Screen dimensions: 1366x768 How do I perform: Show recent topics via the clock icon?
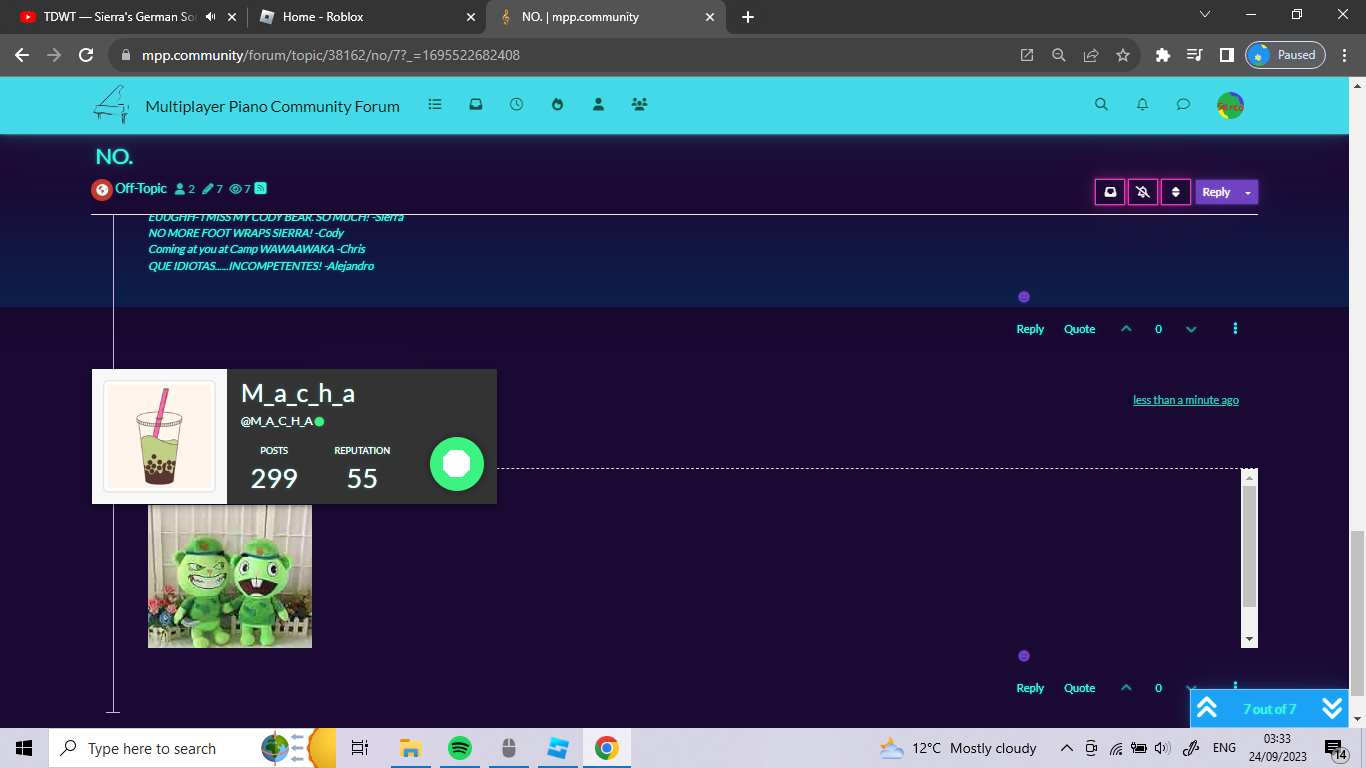(516, 104)
